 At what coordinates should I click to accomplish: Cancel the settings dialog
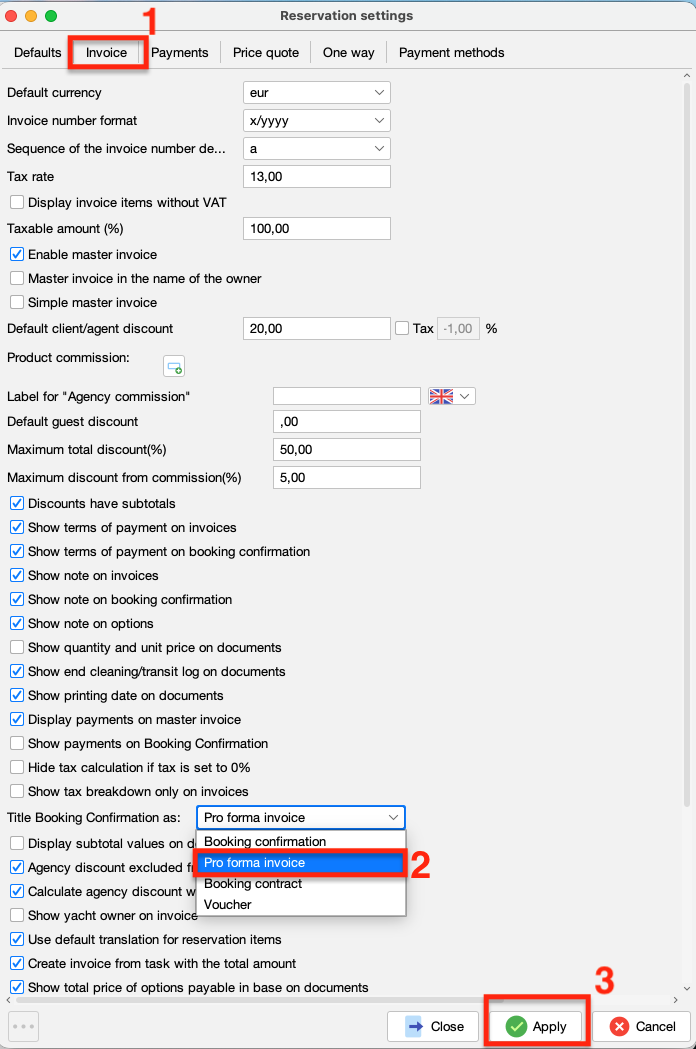coord(642,1026)
